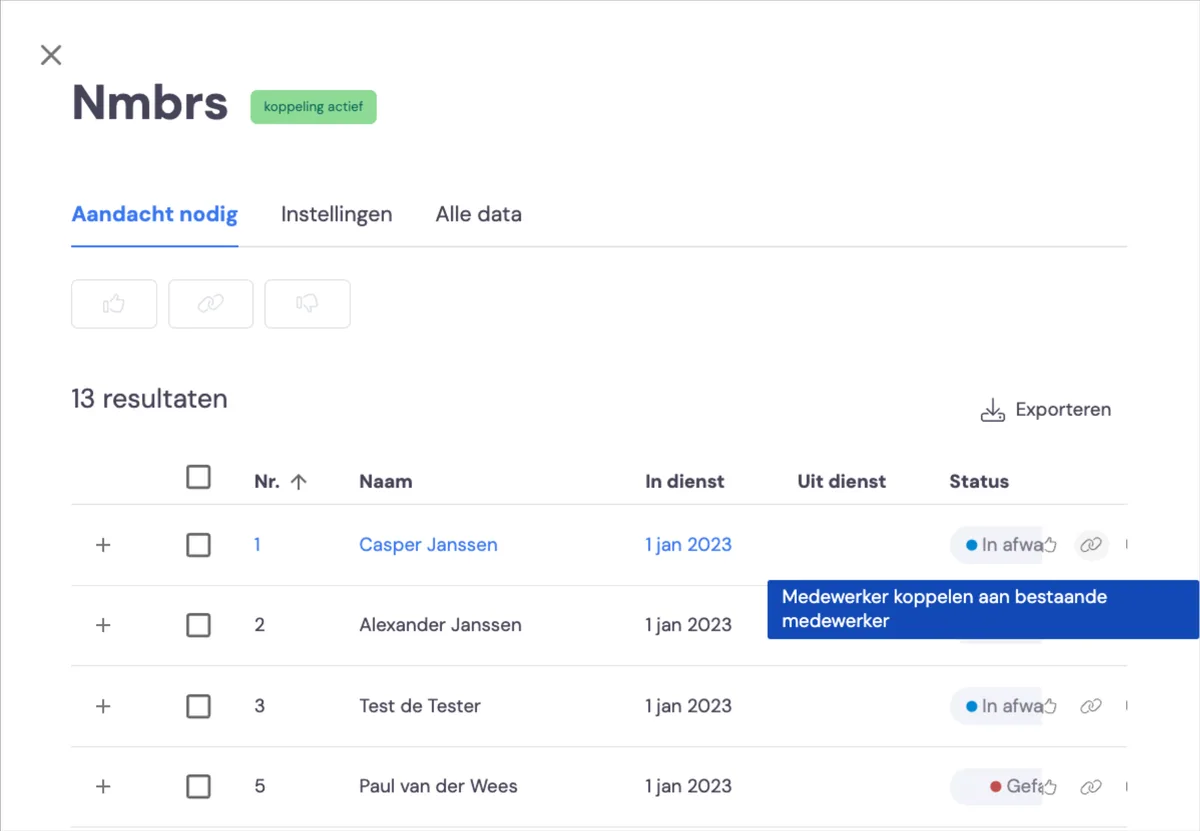Expand the Paul van der Wees row
The width and height of the screenshot is (1200, 831).
click(103, 787)
